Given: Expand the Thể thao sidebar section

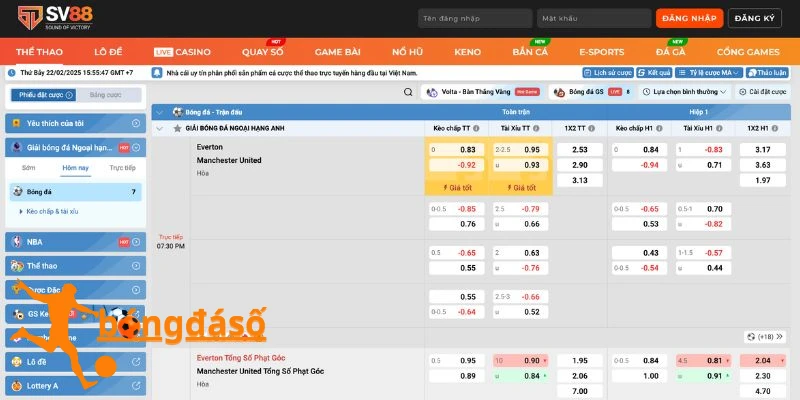Looking at the screenshot, I should coord(136,266).
